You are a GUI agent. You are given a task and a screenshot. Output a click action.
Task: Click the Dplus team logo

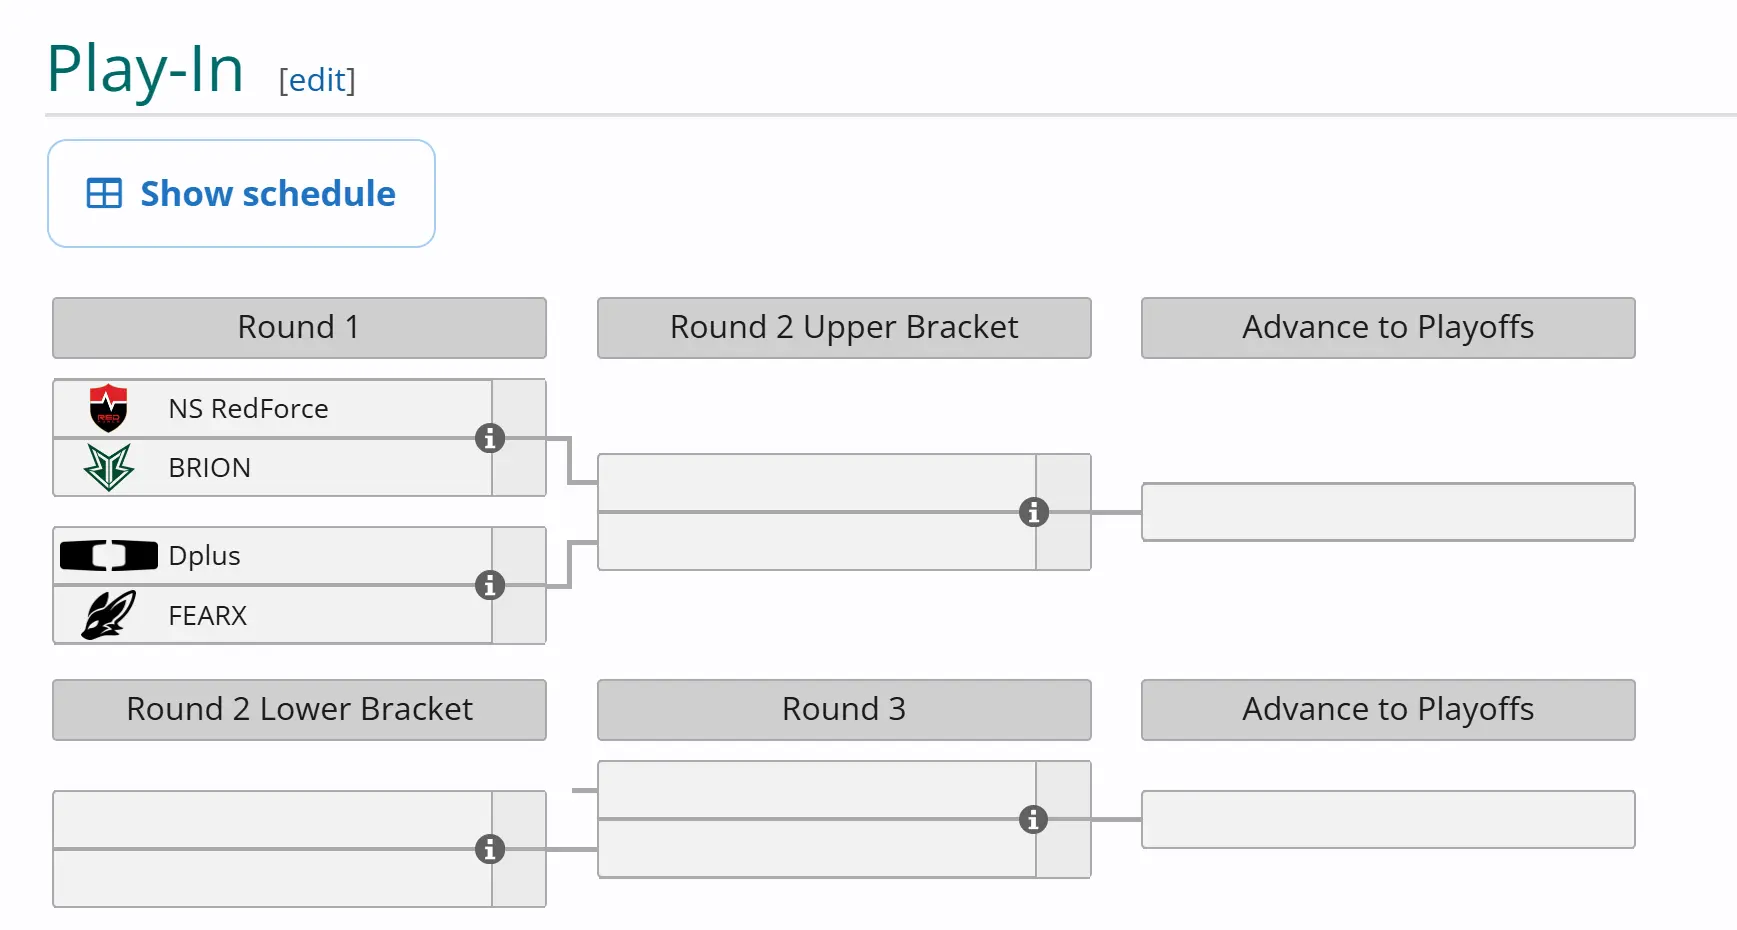108,555
